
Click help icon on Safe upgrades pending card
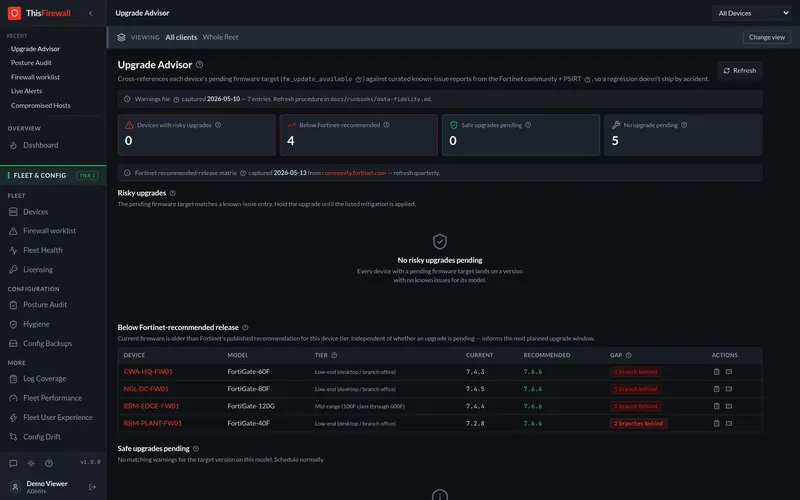coord(528,125)
